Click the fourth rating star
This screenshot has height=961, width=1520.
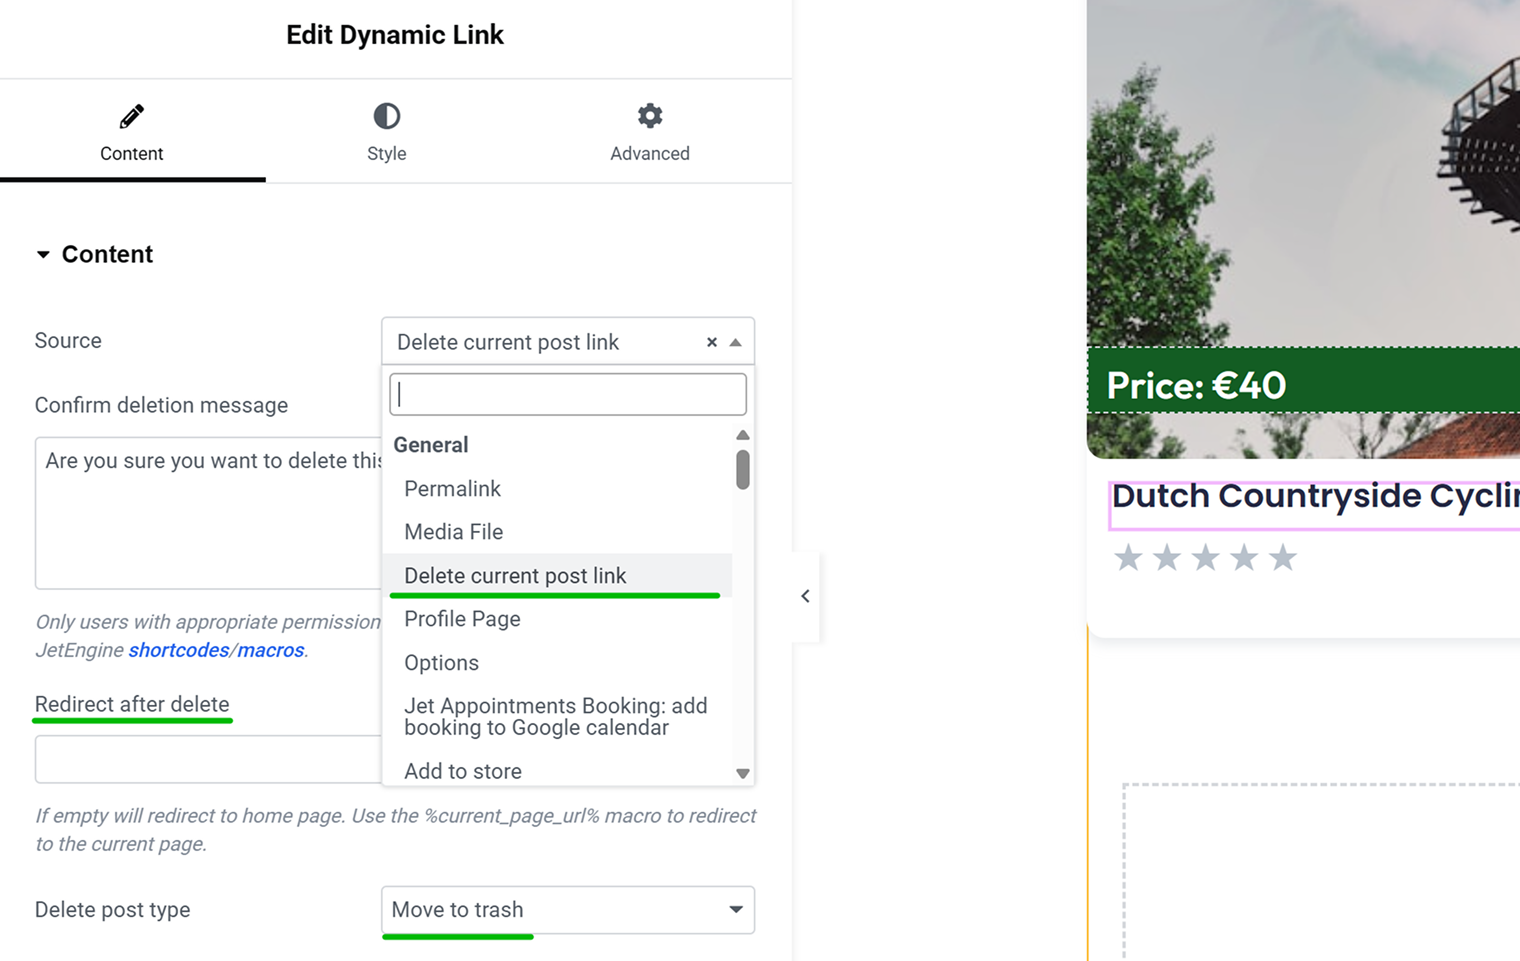1244,558
